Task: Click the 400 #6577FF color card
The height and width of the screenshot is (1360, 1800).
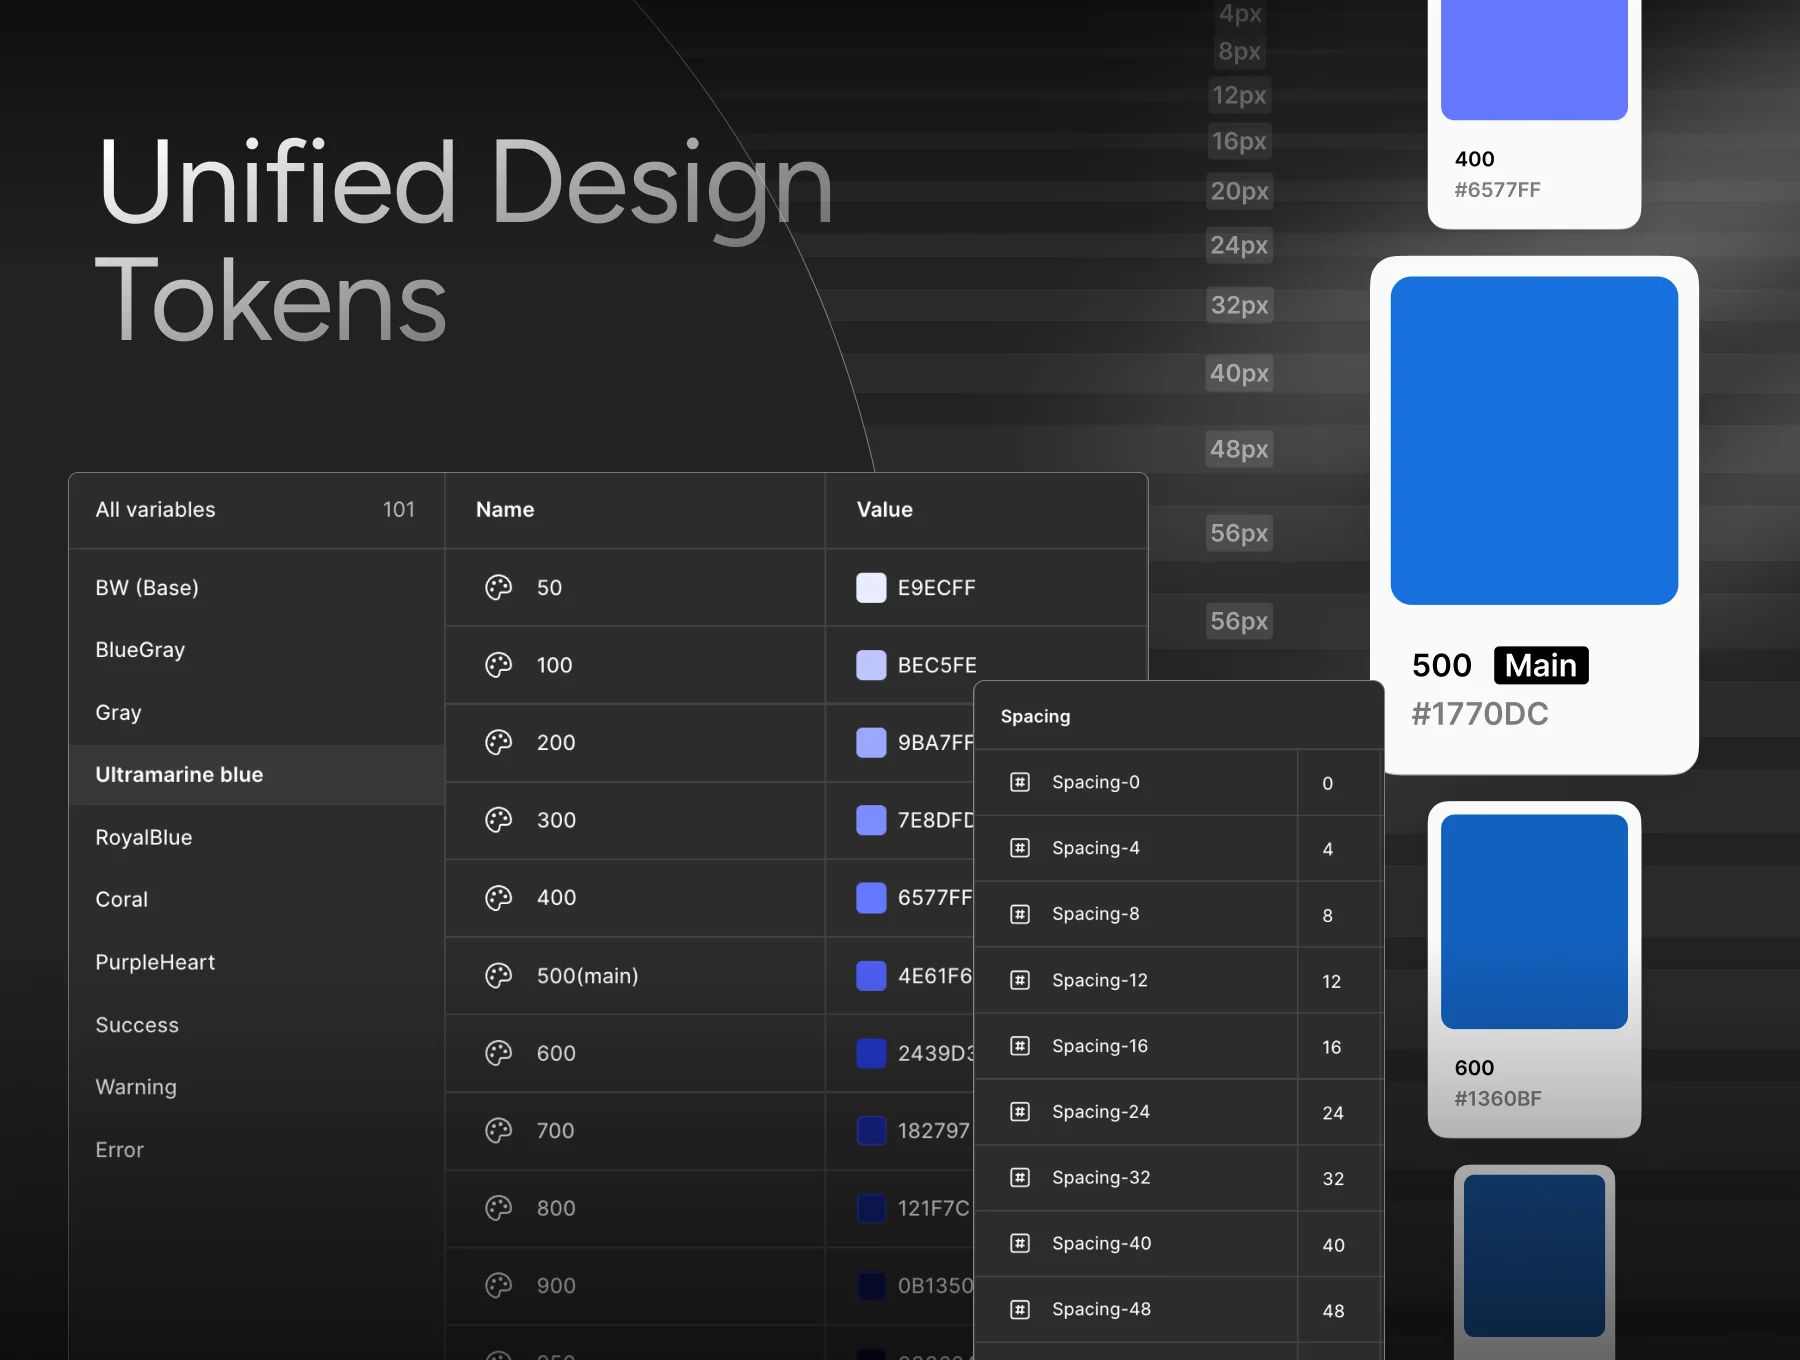Action: 1534,114
